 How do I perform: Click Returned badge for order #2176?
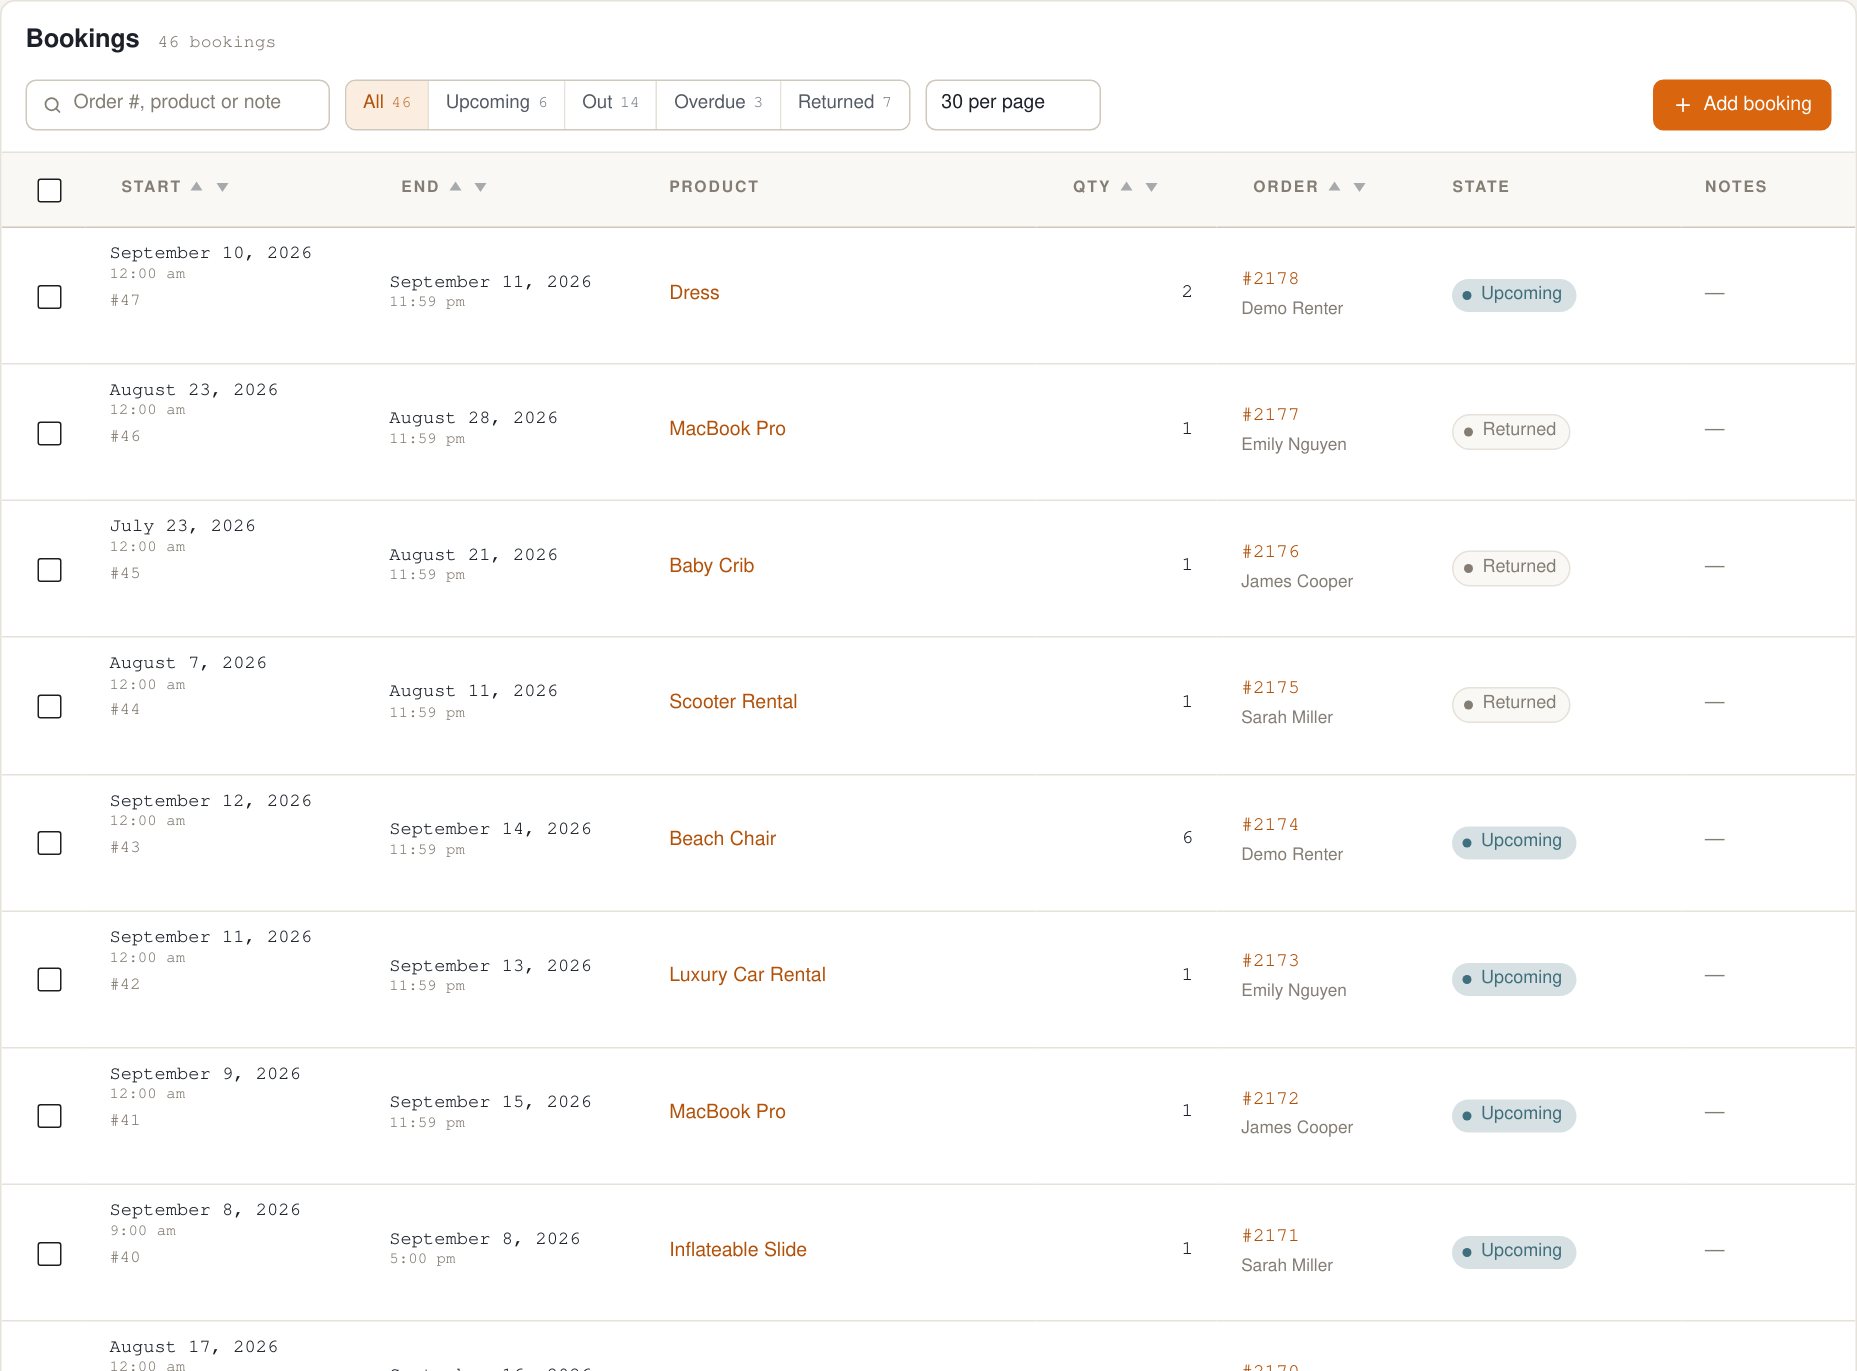point(1510,567)
